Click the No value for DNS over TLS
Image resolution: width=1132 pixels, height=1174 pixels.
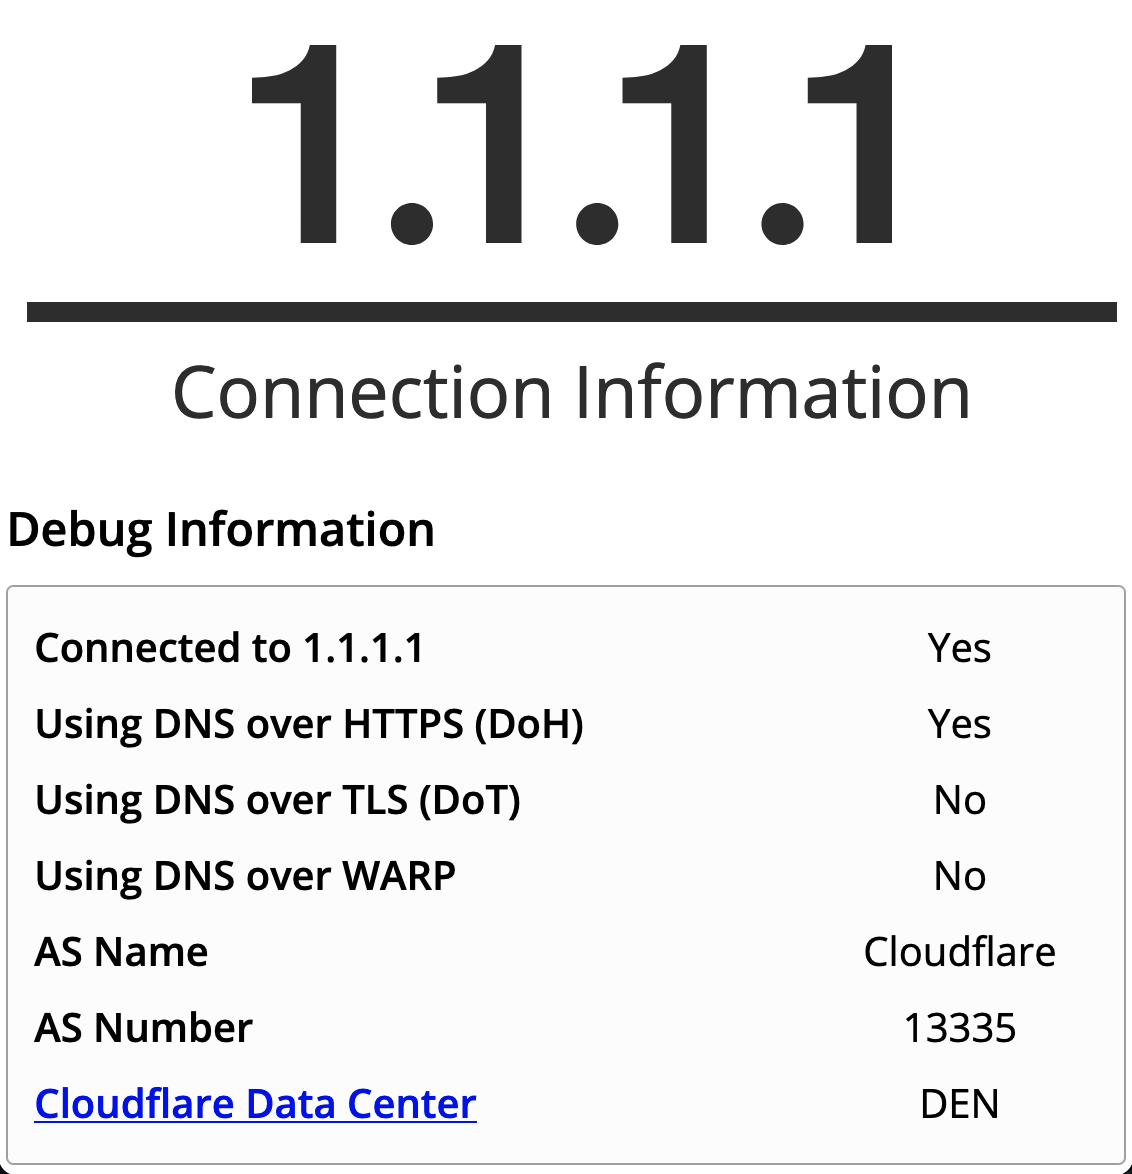(x=960, y=800)
